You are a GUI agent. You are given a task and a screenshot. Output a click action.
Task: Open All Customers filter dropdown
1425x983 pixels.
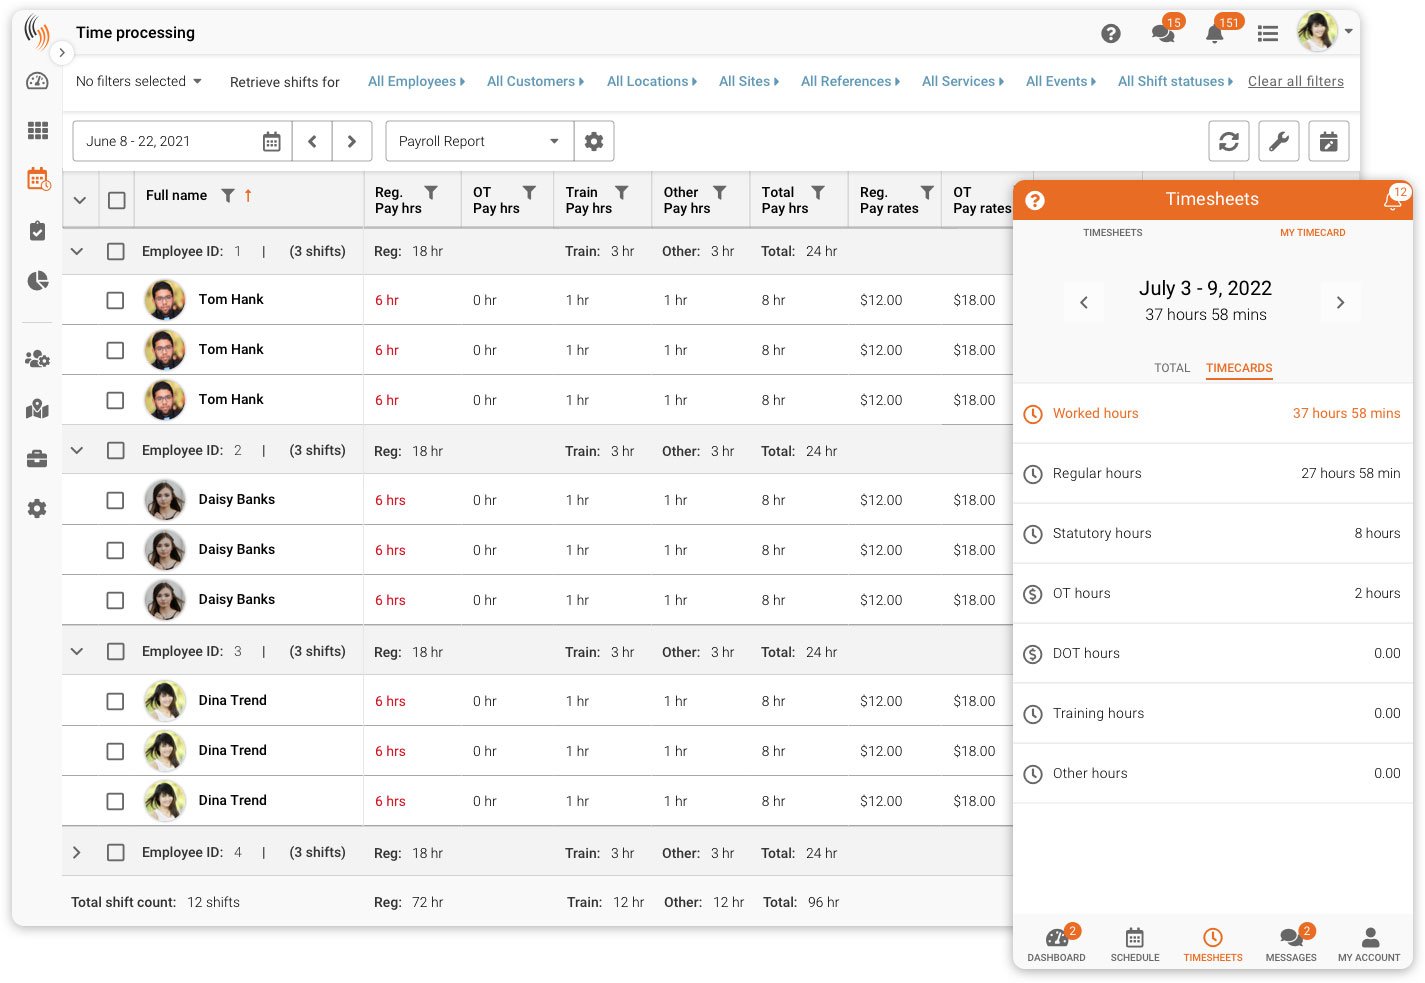[535, 81]
